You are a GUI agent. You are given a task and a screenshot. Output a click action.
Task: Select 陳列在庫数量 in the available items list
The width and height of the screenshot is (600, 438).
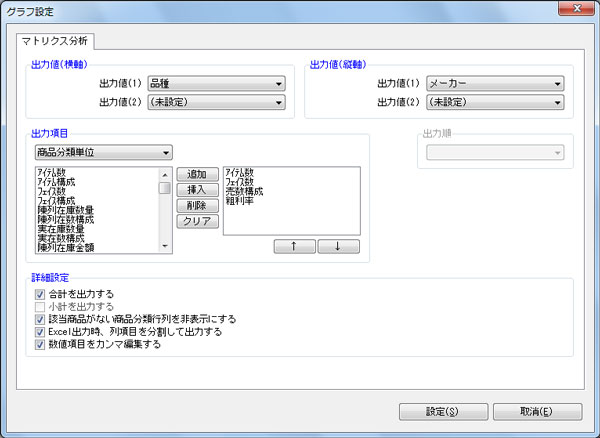tap(66, 210)
